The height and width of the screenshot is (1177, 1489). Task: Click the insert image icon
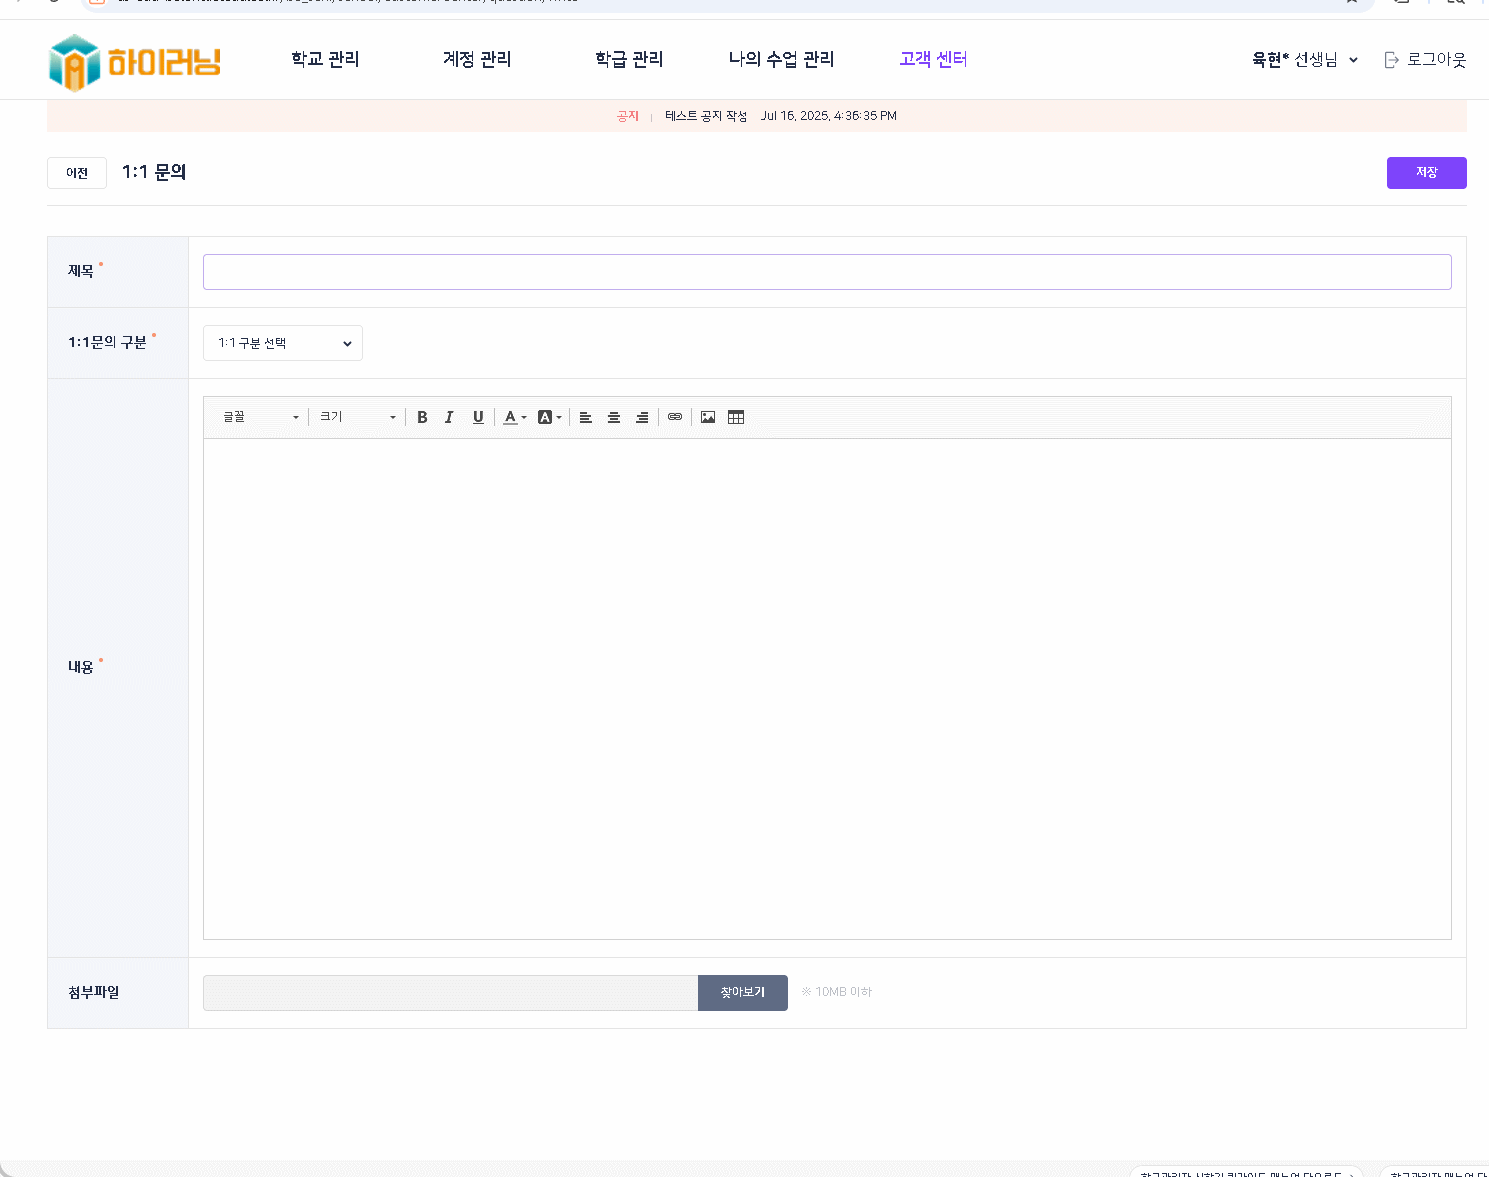[x=708, y=417]
